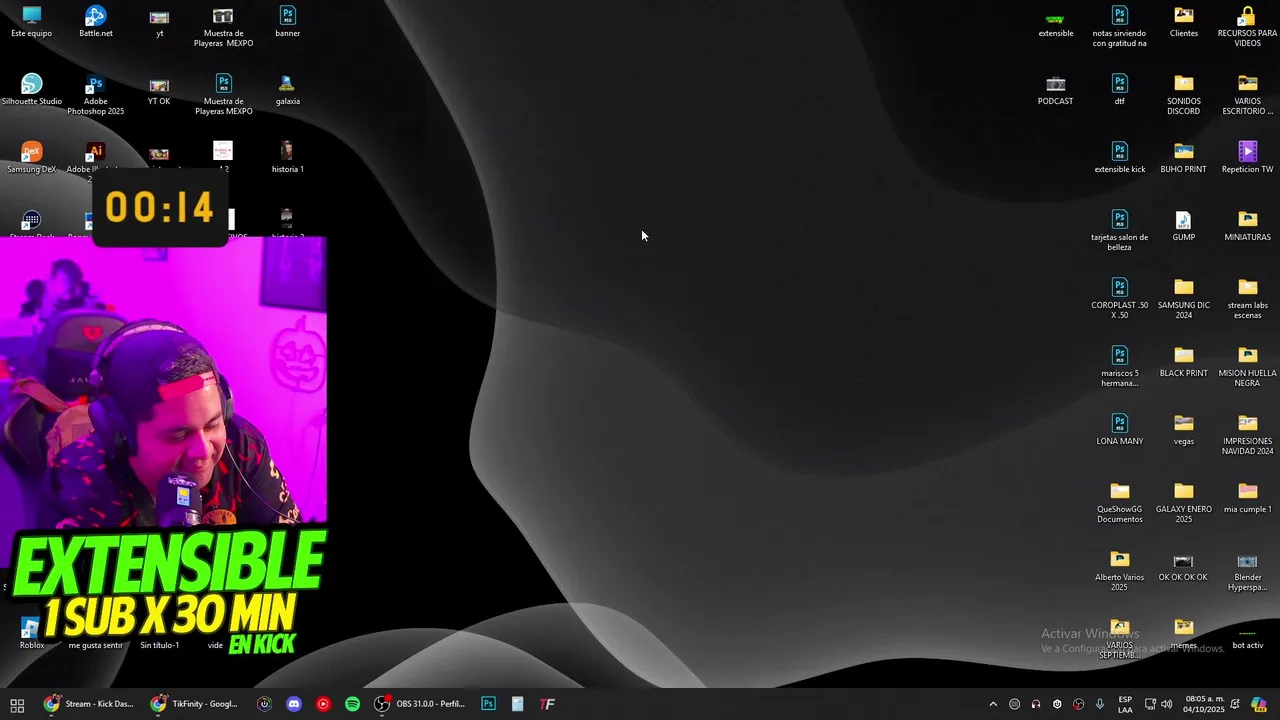
Task: Select the galaxia desktop icon
Action: coord(288,90)
